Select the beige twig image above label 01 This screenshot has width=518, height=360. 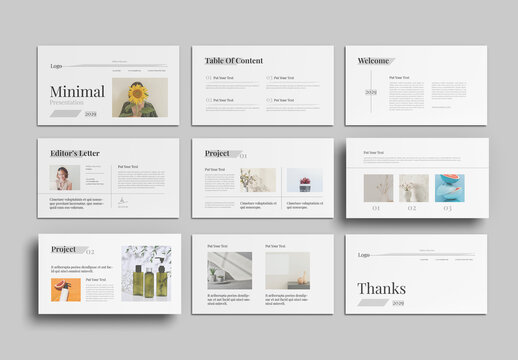378,188
